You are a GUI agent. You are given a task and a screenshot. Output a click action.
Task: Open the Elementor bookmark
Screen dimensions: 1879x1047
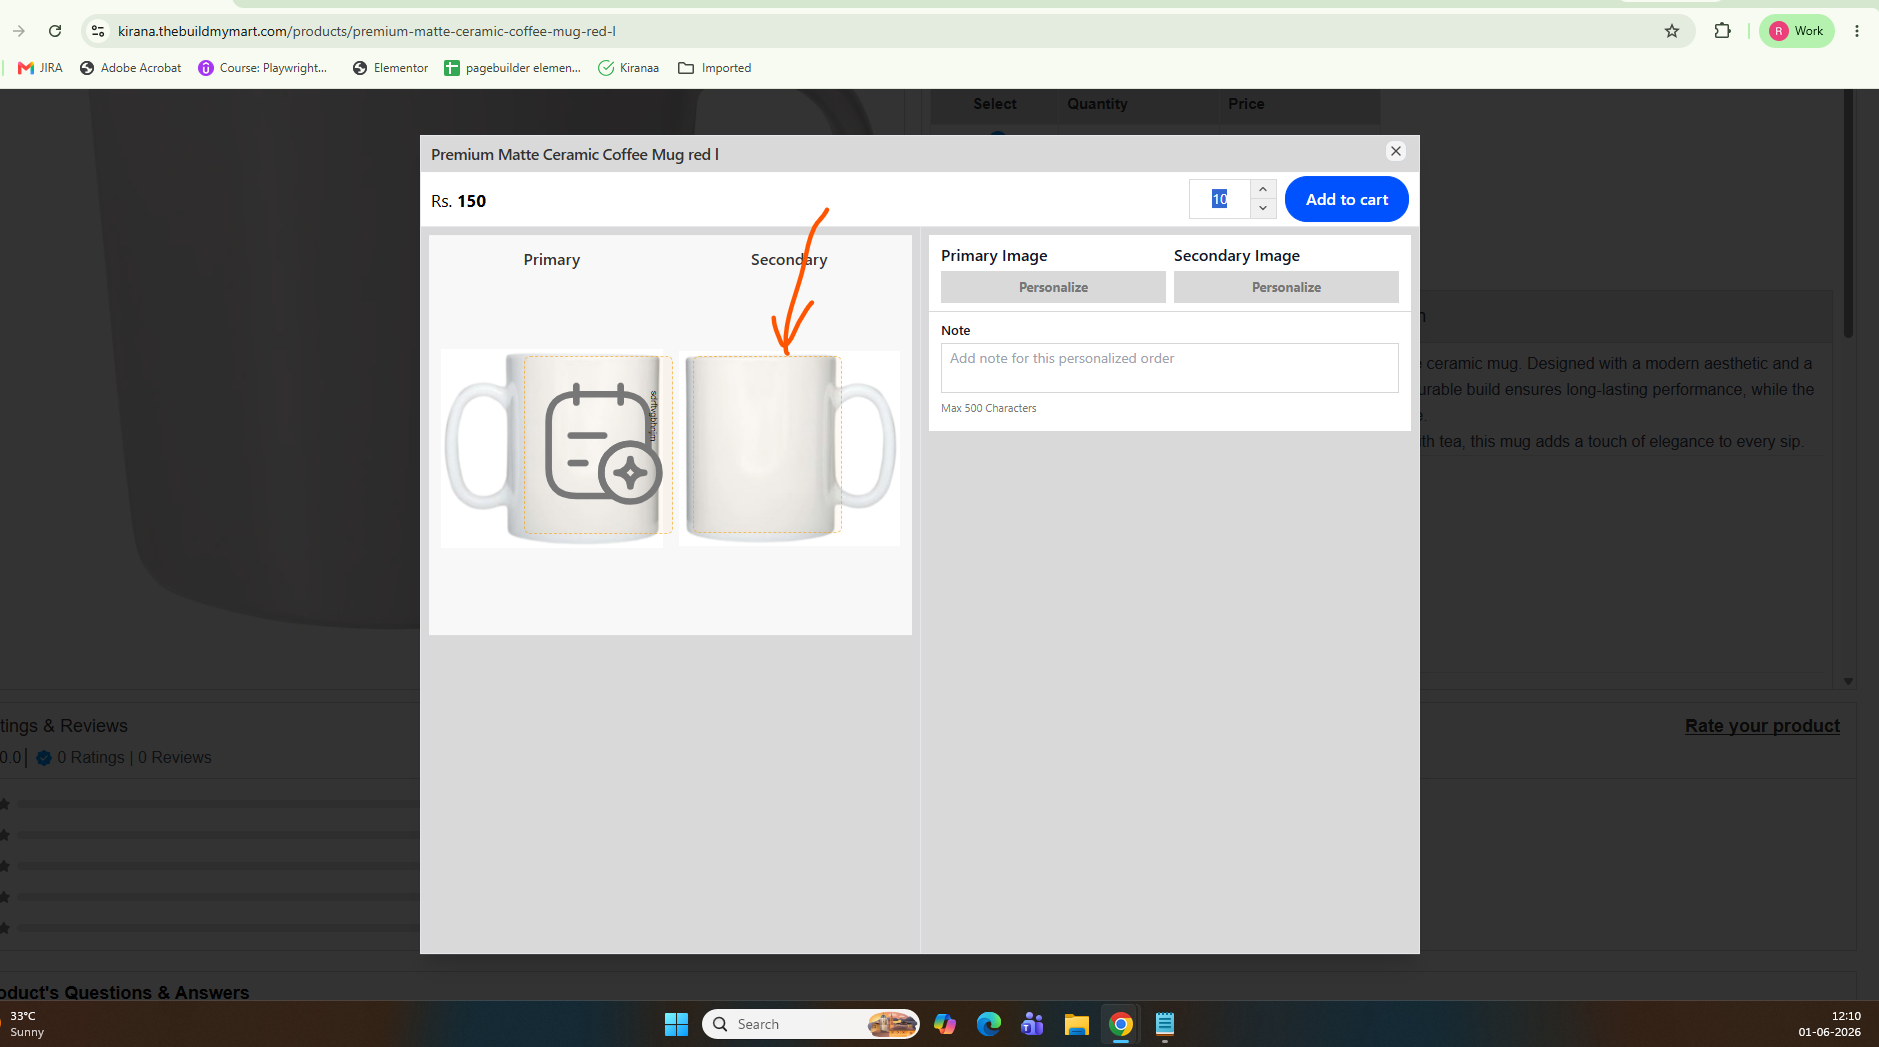click(390, 68)
